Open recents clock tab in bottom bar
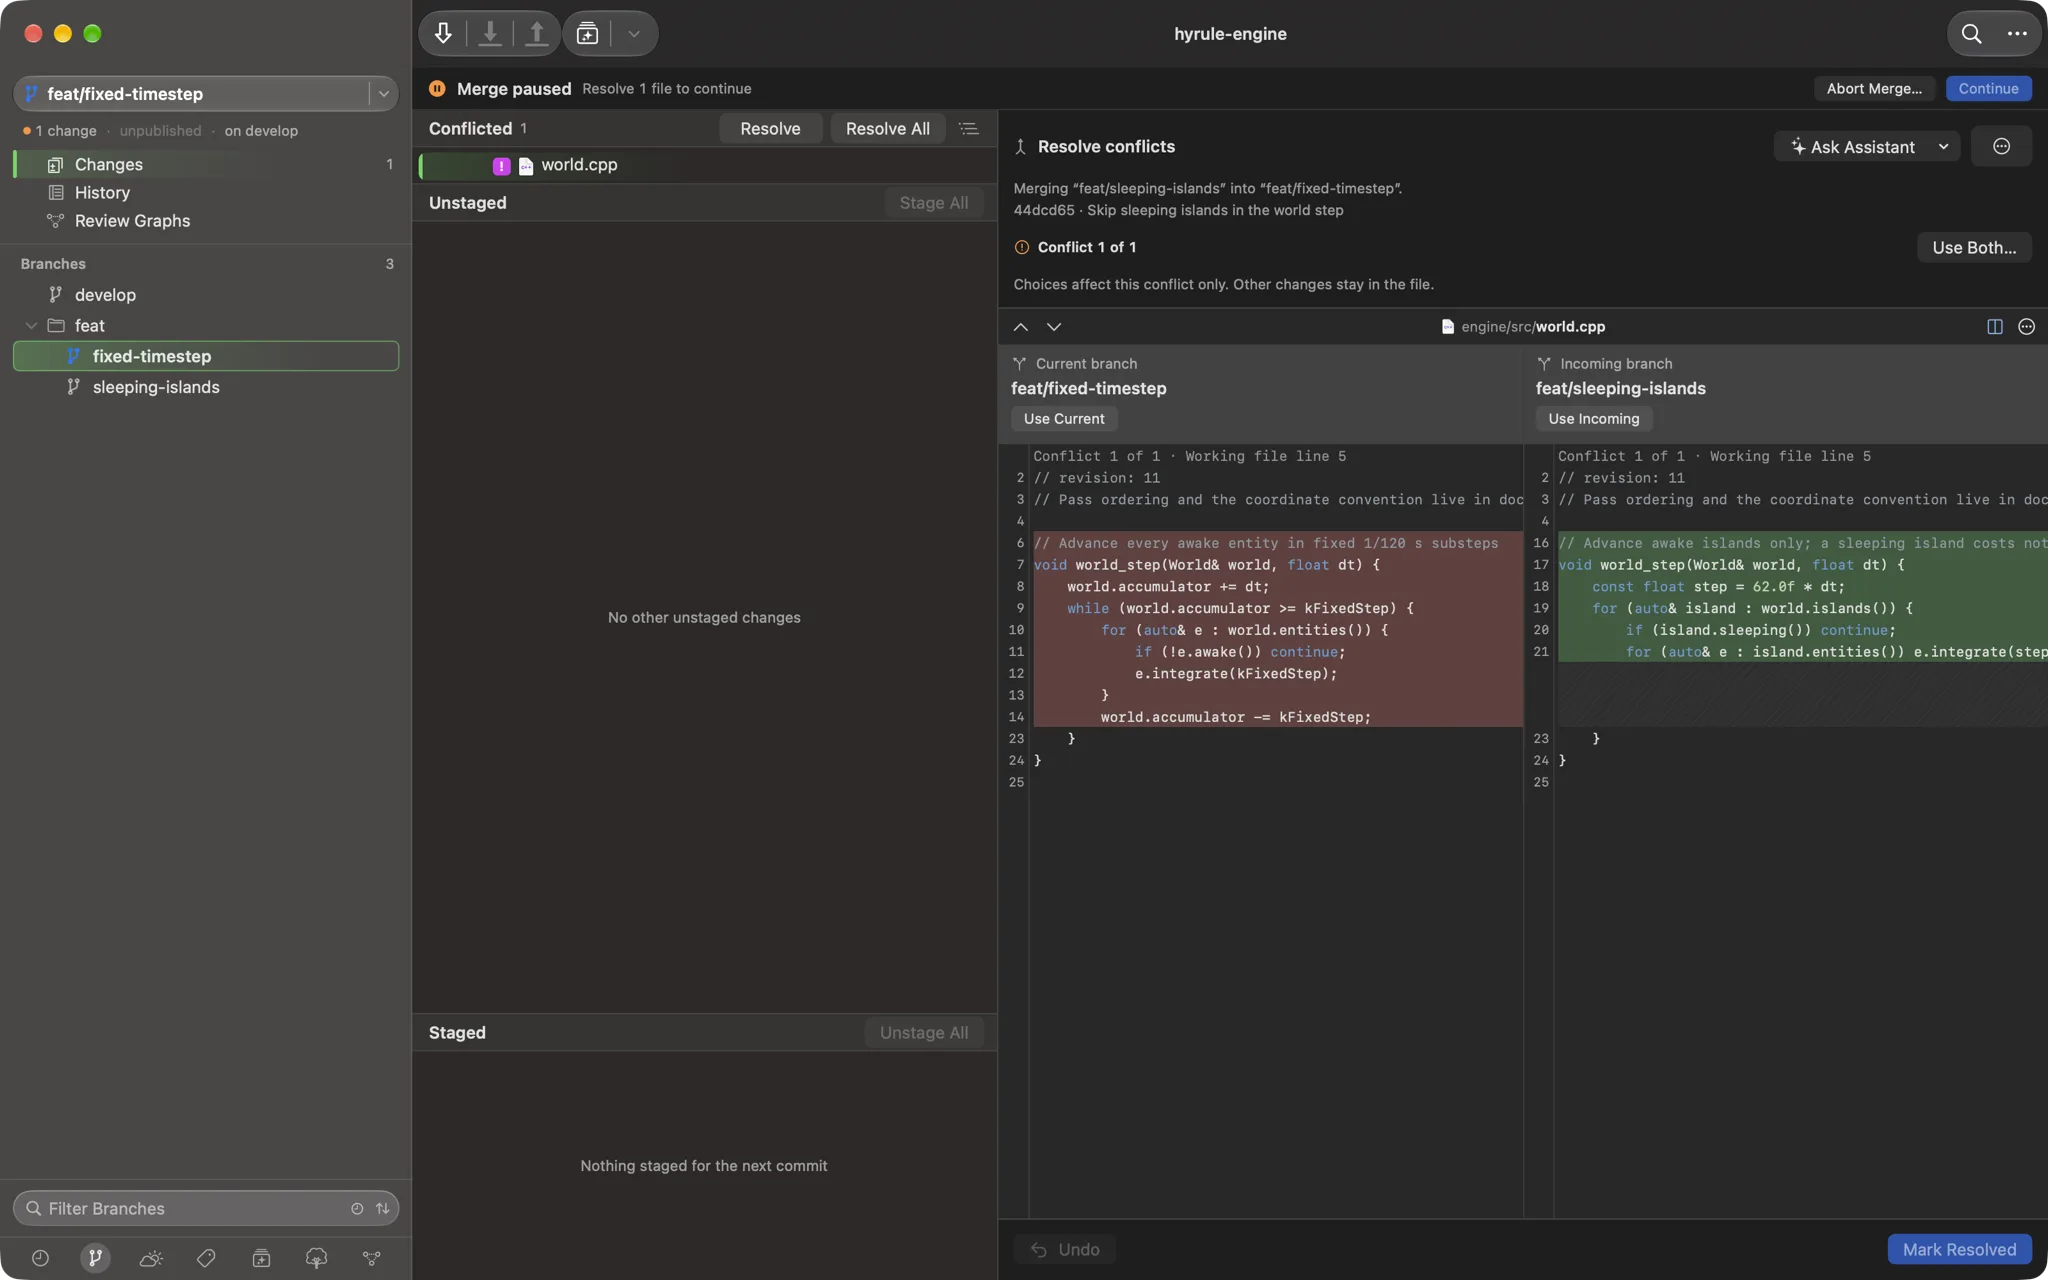 pyautogui.click(x=40, y=1258)
